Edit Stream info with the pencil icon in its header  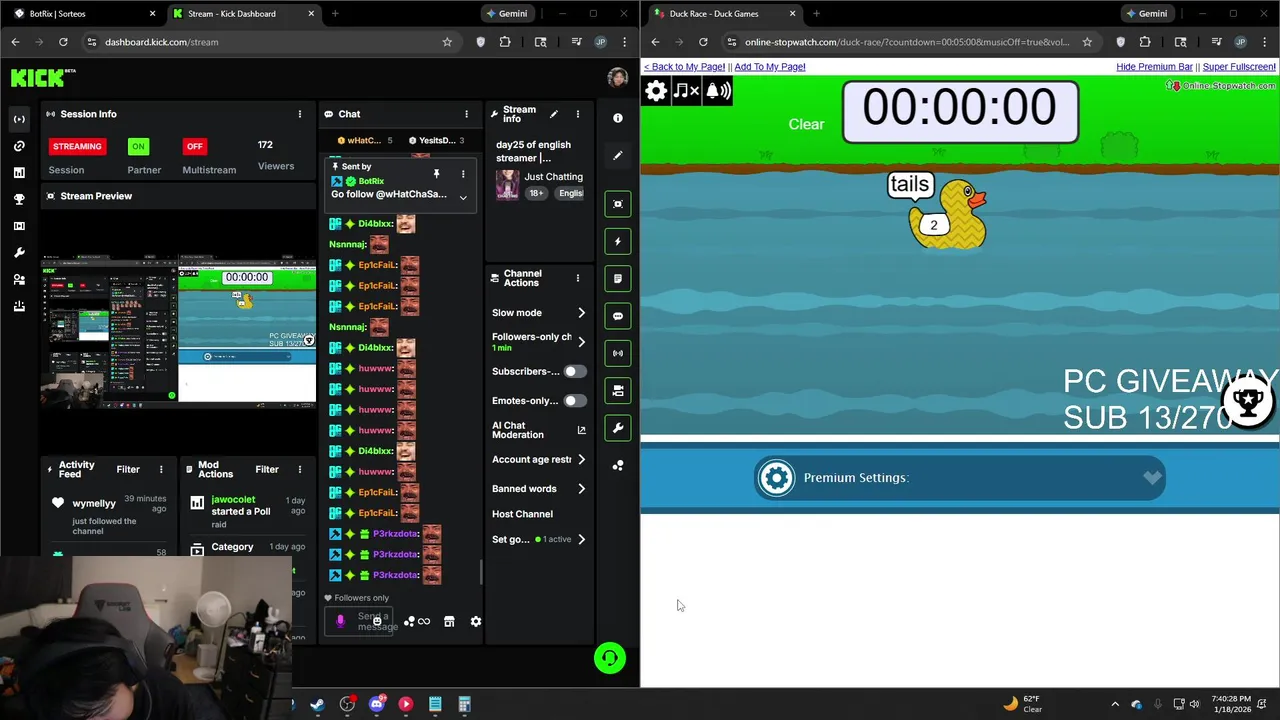[554, 114]
